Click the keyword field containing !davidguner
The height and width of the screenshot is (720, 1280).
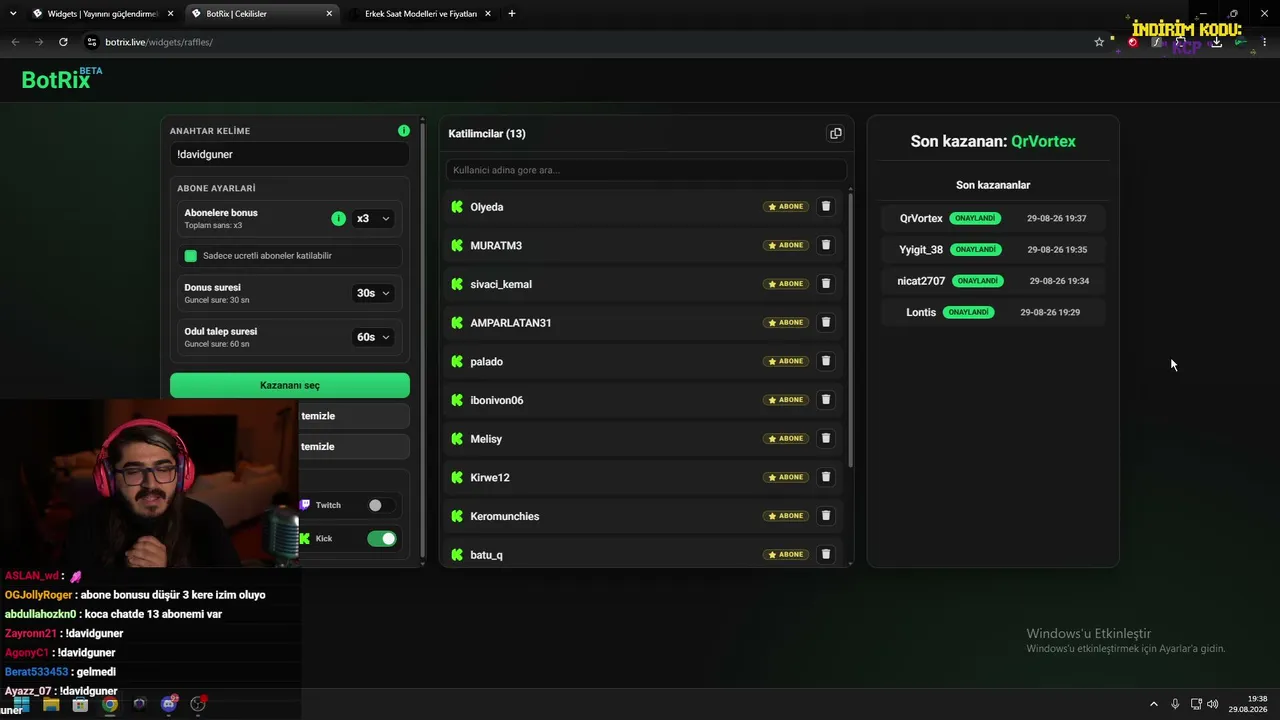click(x=289, y=155)
